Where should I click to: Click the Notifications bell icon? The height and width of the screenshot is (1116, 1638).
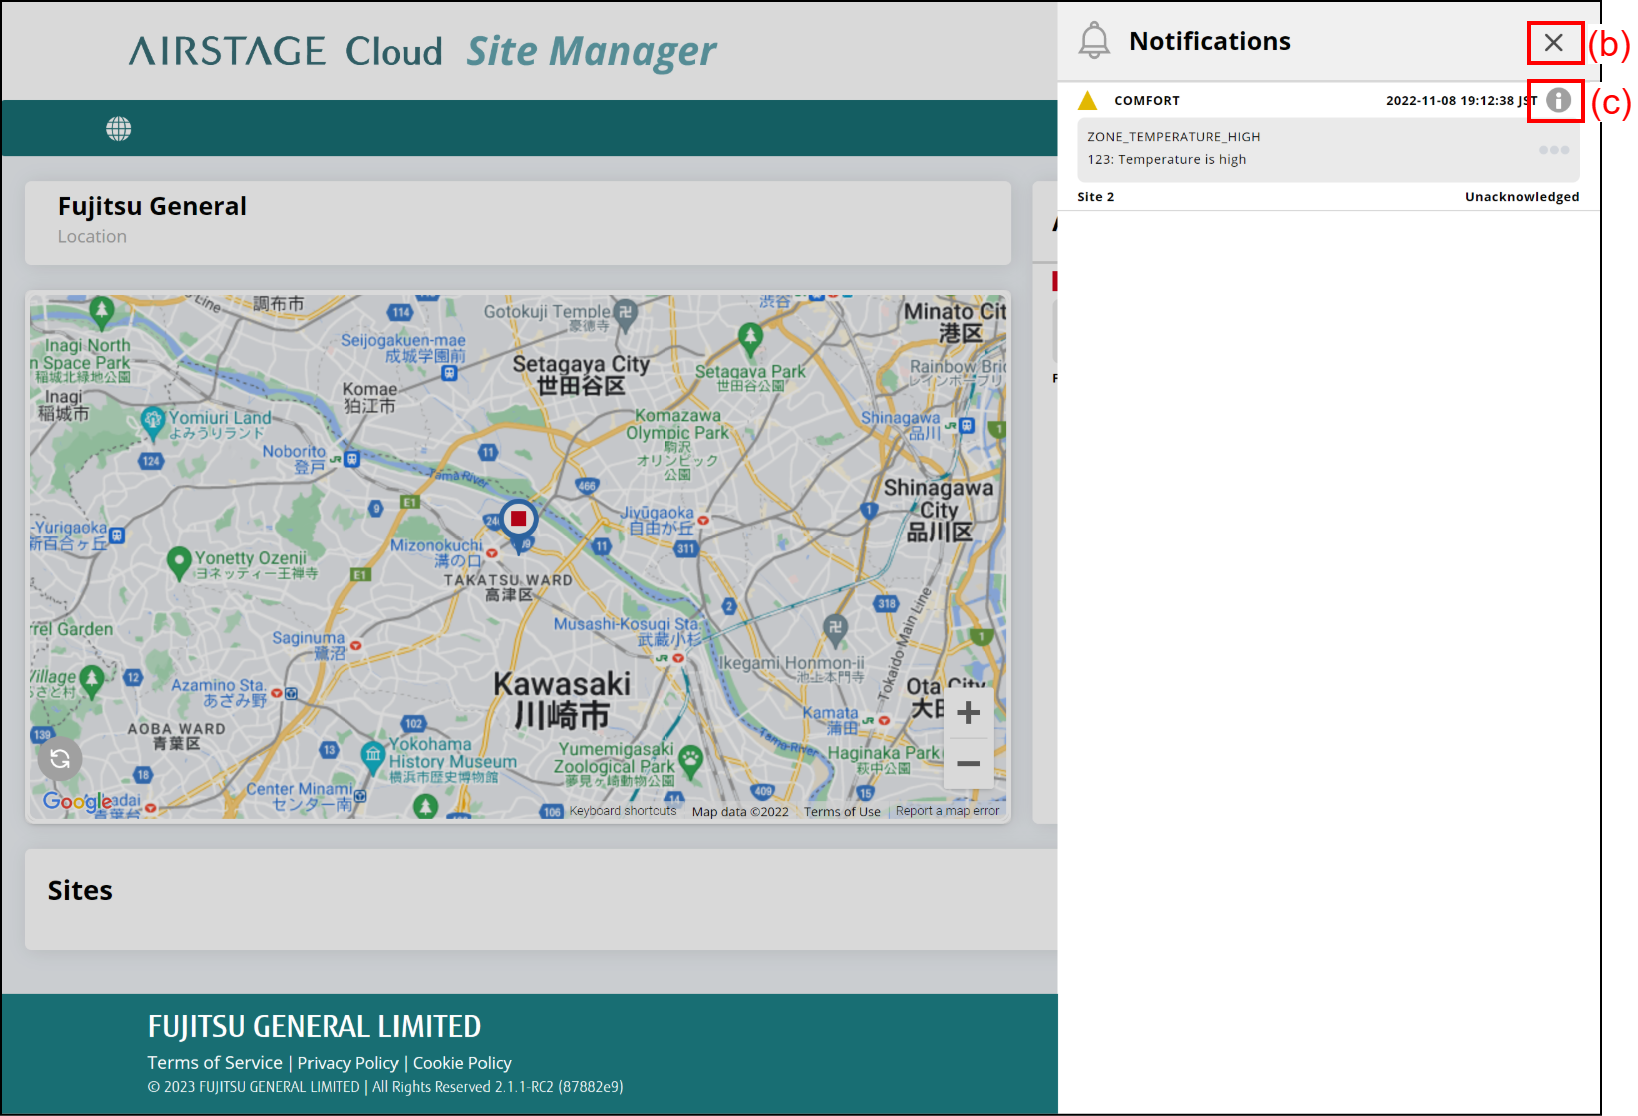click(x=1094, y=41)
